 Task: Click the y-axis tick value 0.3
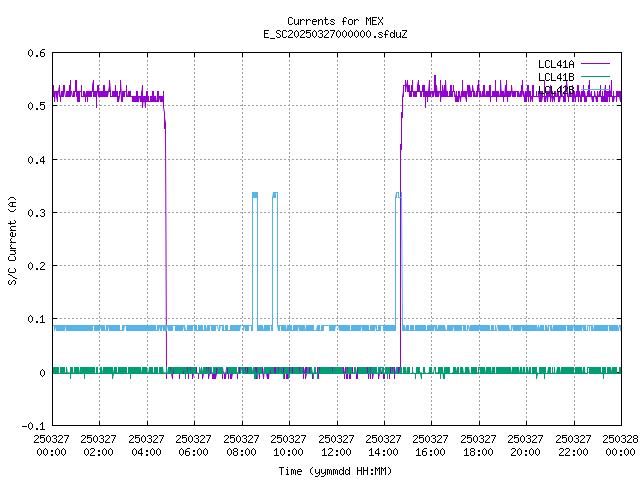coord(36,213)
